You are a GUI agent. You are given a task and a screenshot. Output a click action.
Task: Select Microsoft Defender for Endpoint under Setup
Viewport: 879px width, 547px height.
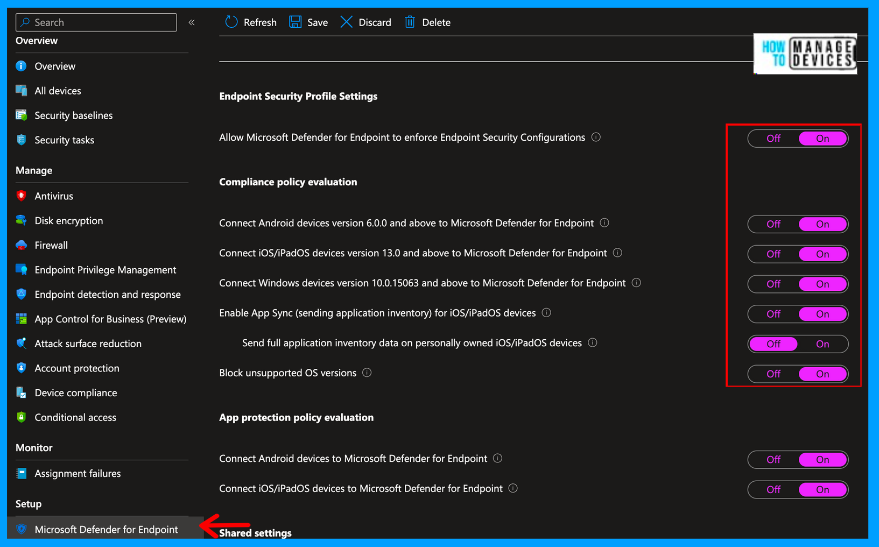(x=107, y=530)
